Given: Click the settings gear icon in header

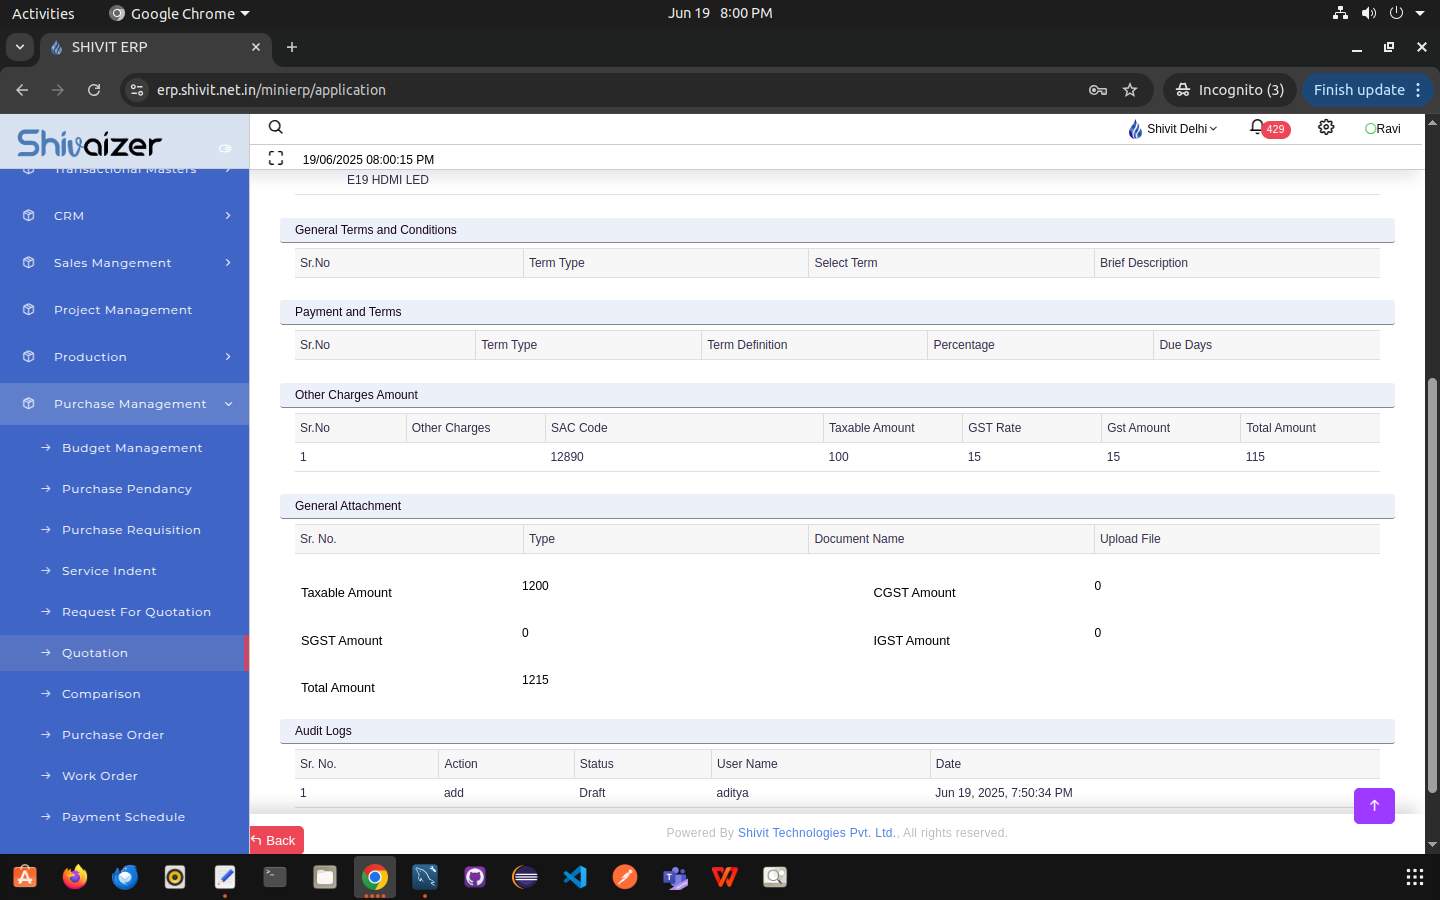Looking at the screenshot, I should point(1326,128).
